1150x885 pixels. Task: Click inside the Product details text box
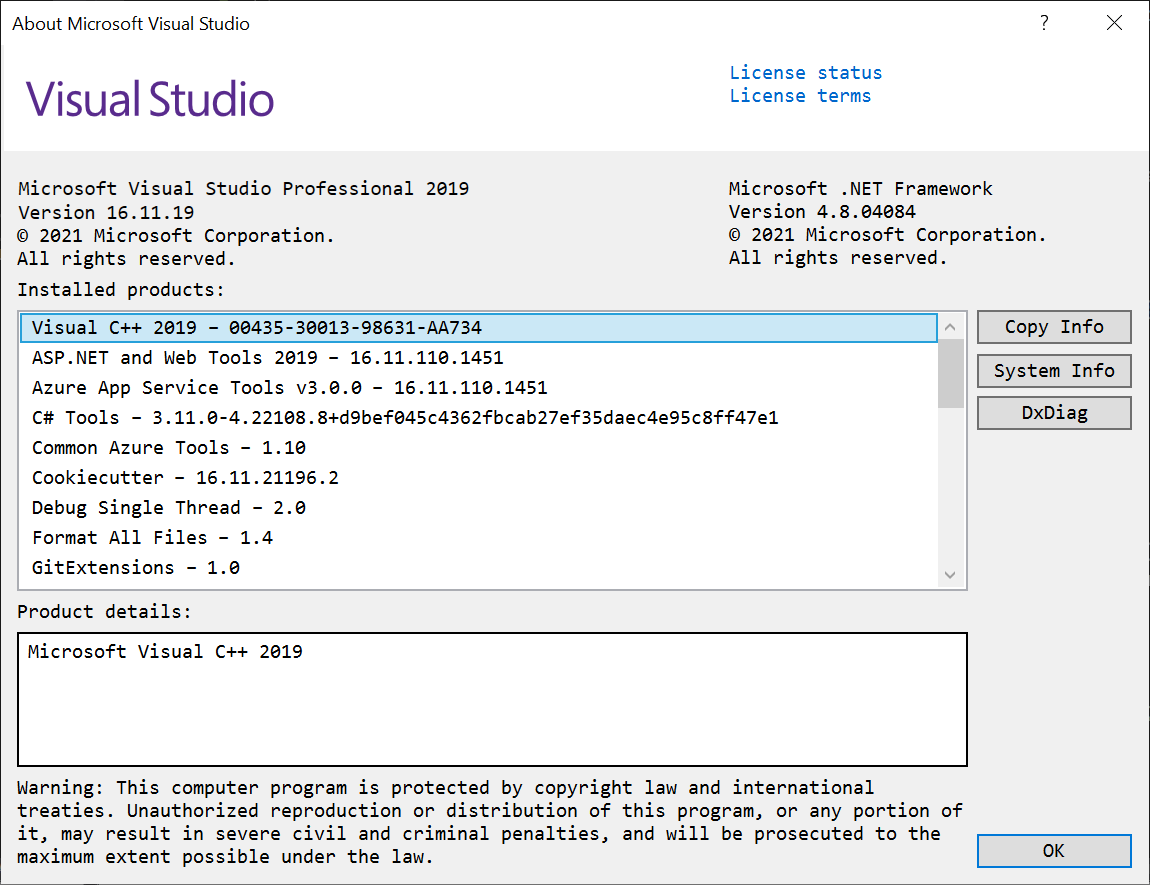(492, 699)
